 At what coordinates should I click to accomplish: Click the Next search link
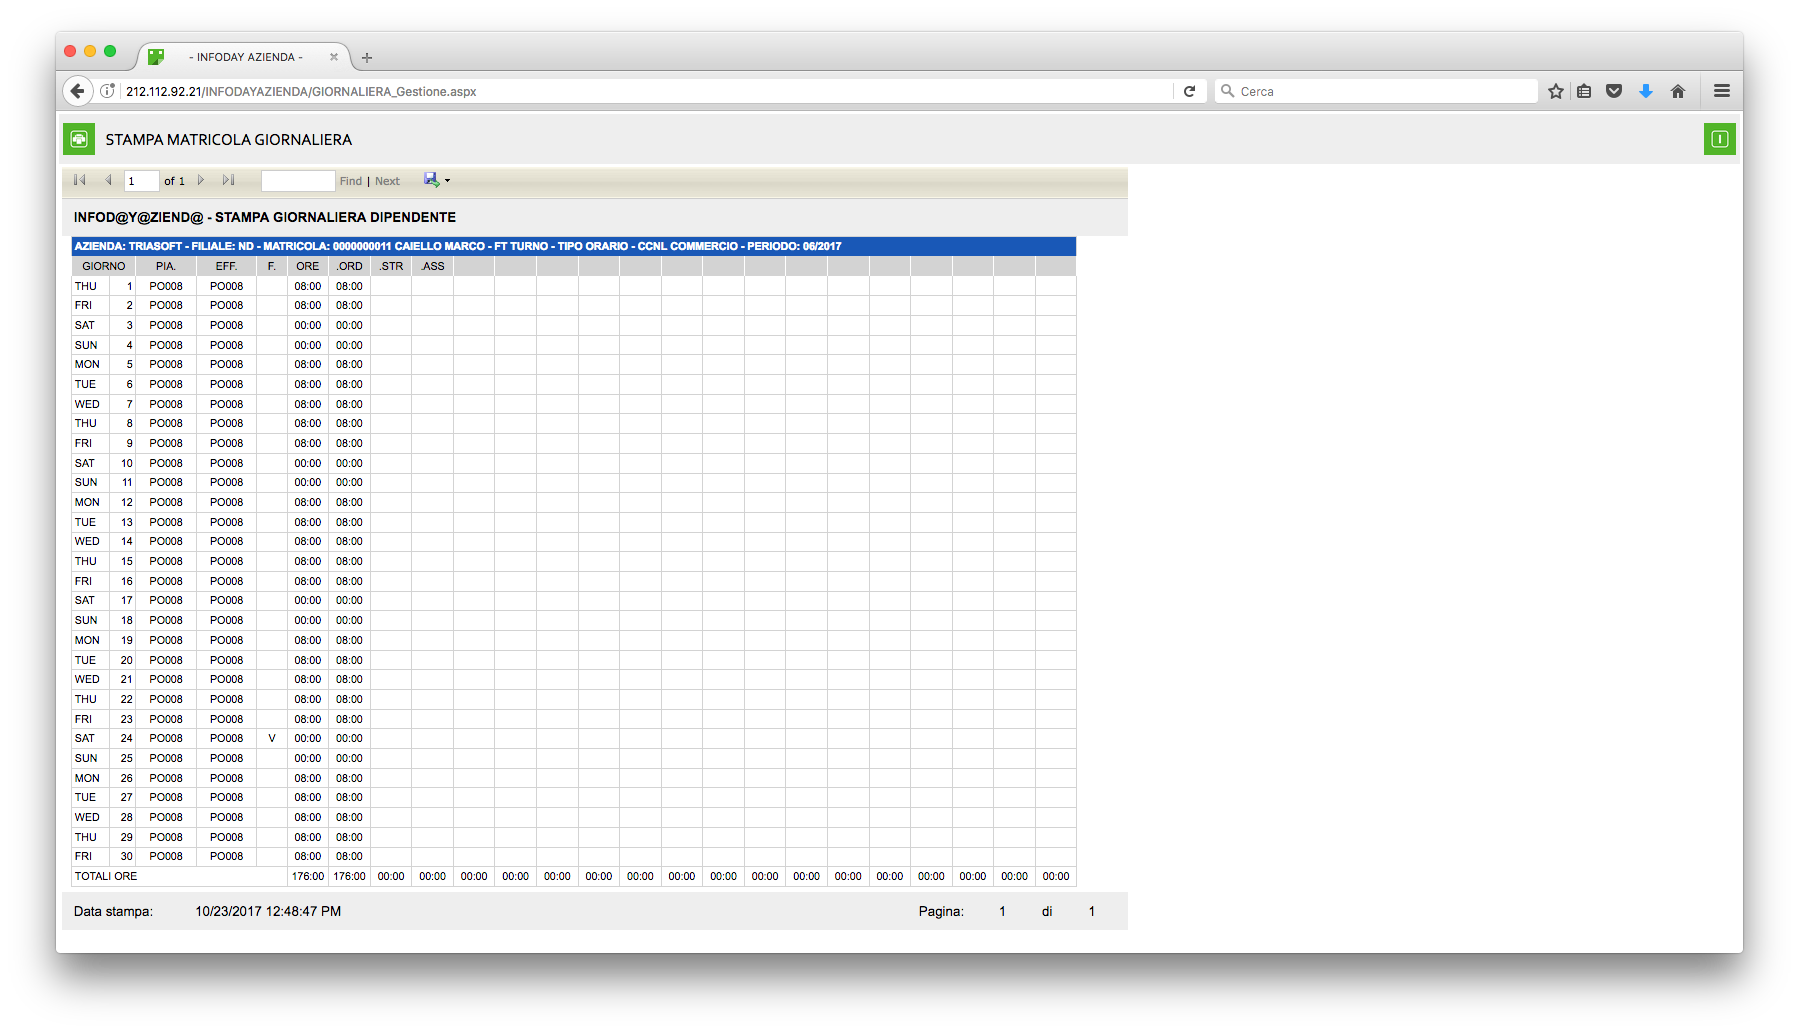[388, 181]
